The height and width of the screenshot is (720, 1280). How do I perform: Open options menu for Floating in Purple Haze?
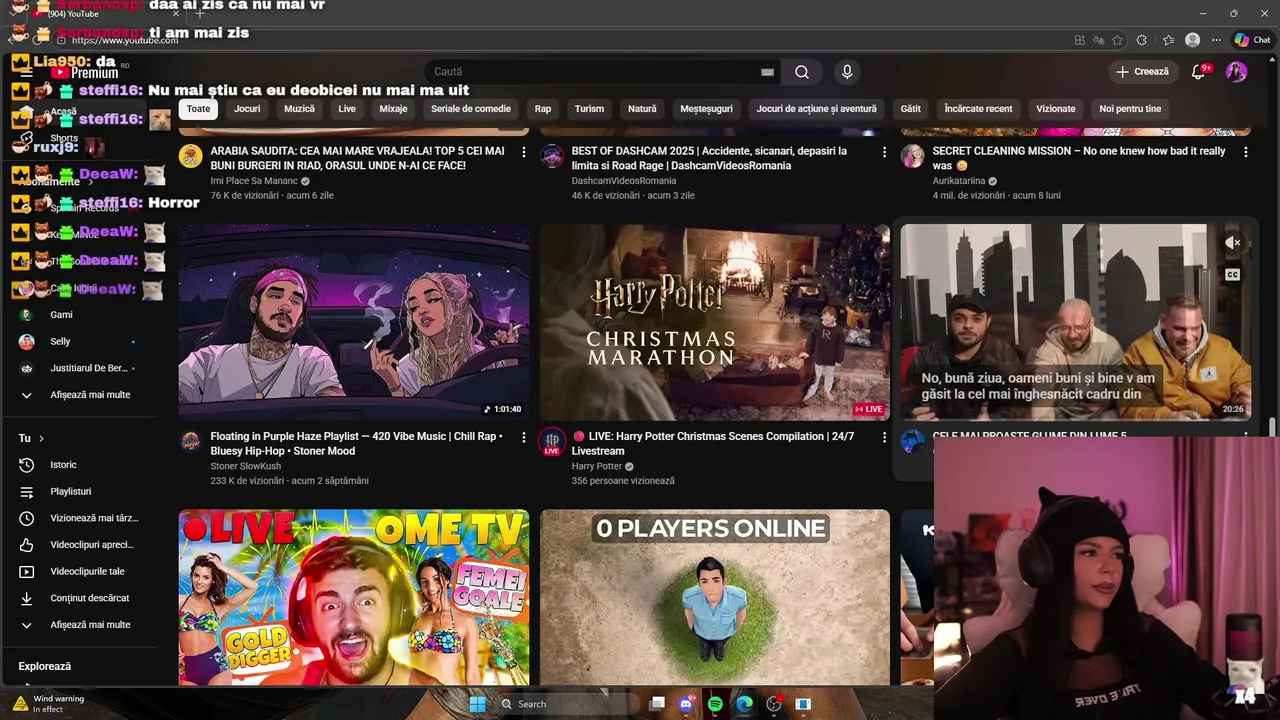[523, 438]
